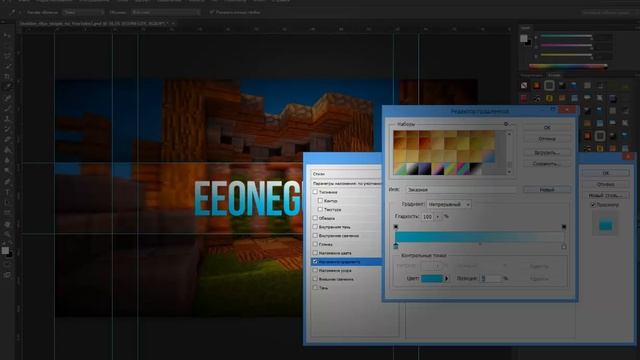Click the Сохранить... button
This screenshot has width=640, height=360.
[547, 164]
